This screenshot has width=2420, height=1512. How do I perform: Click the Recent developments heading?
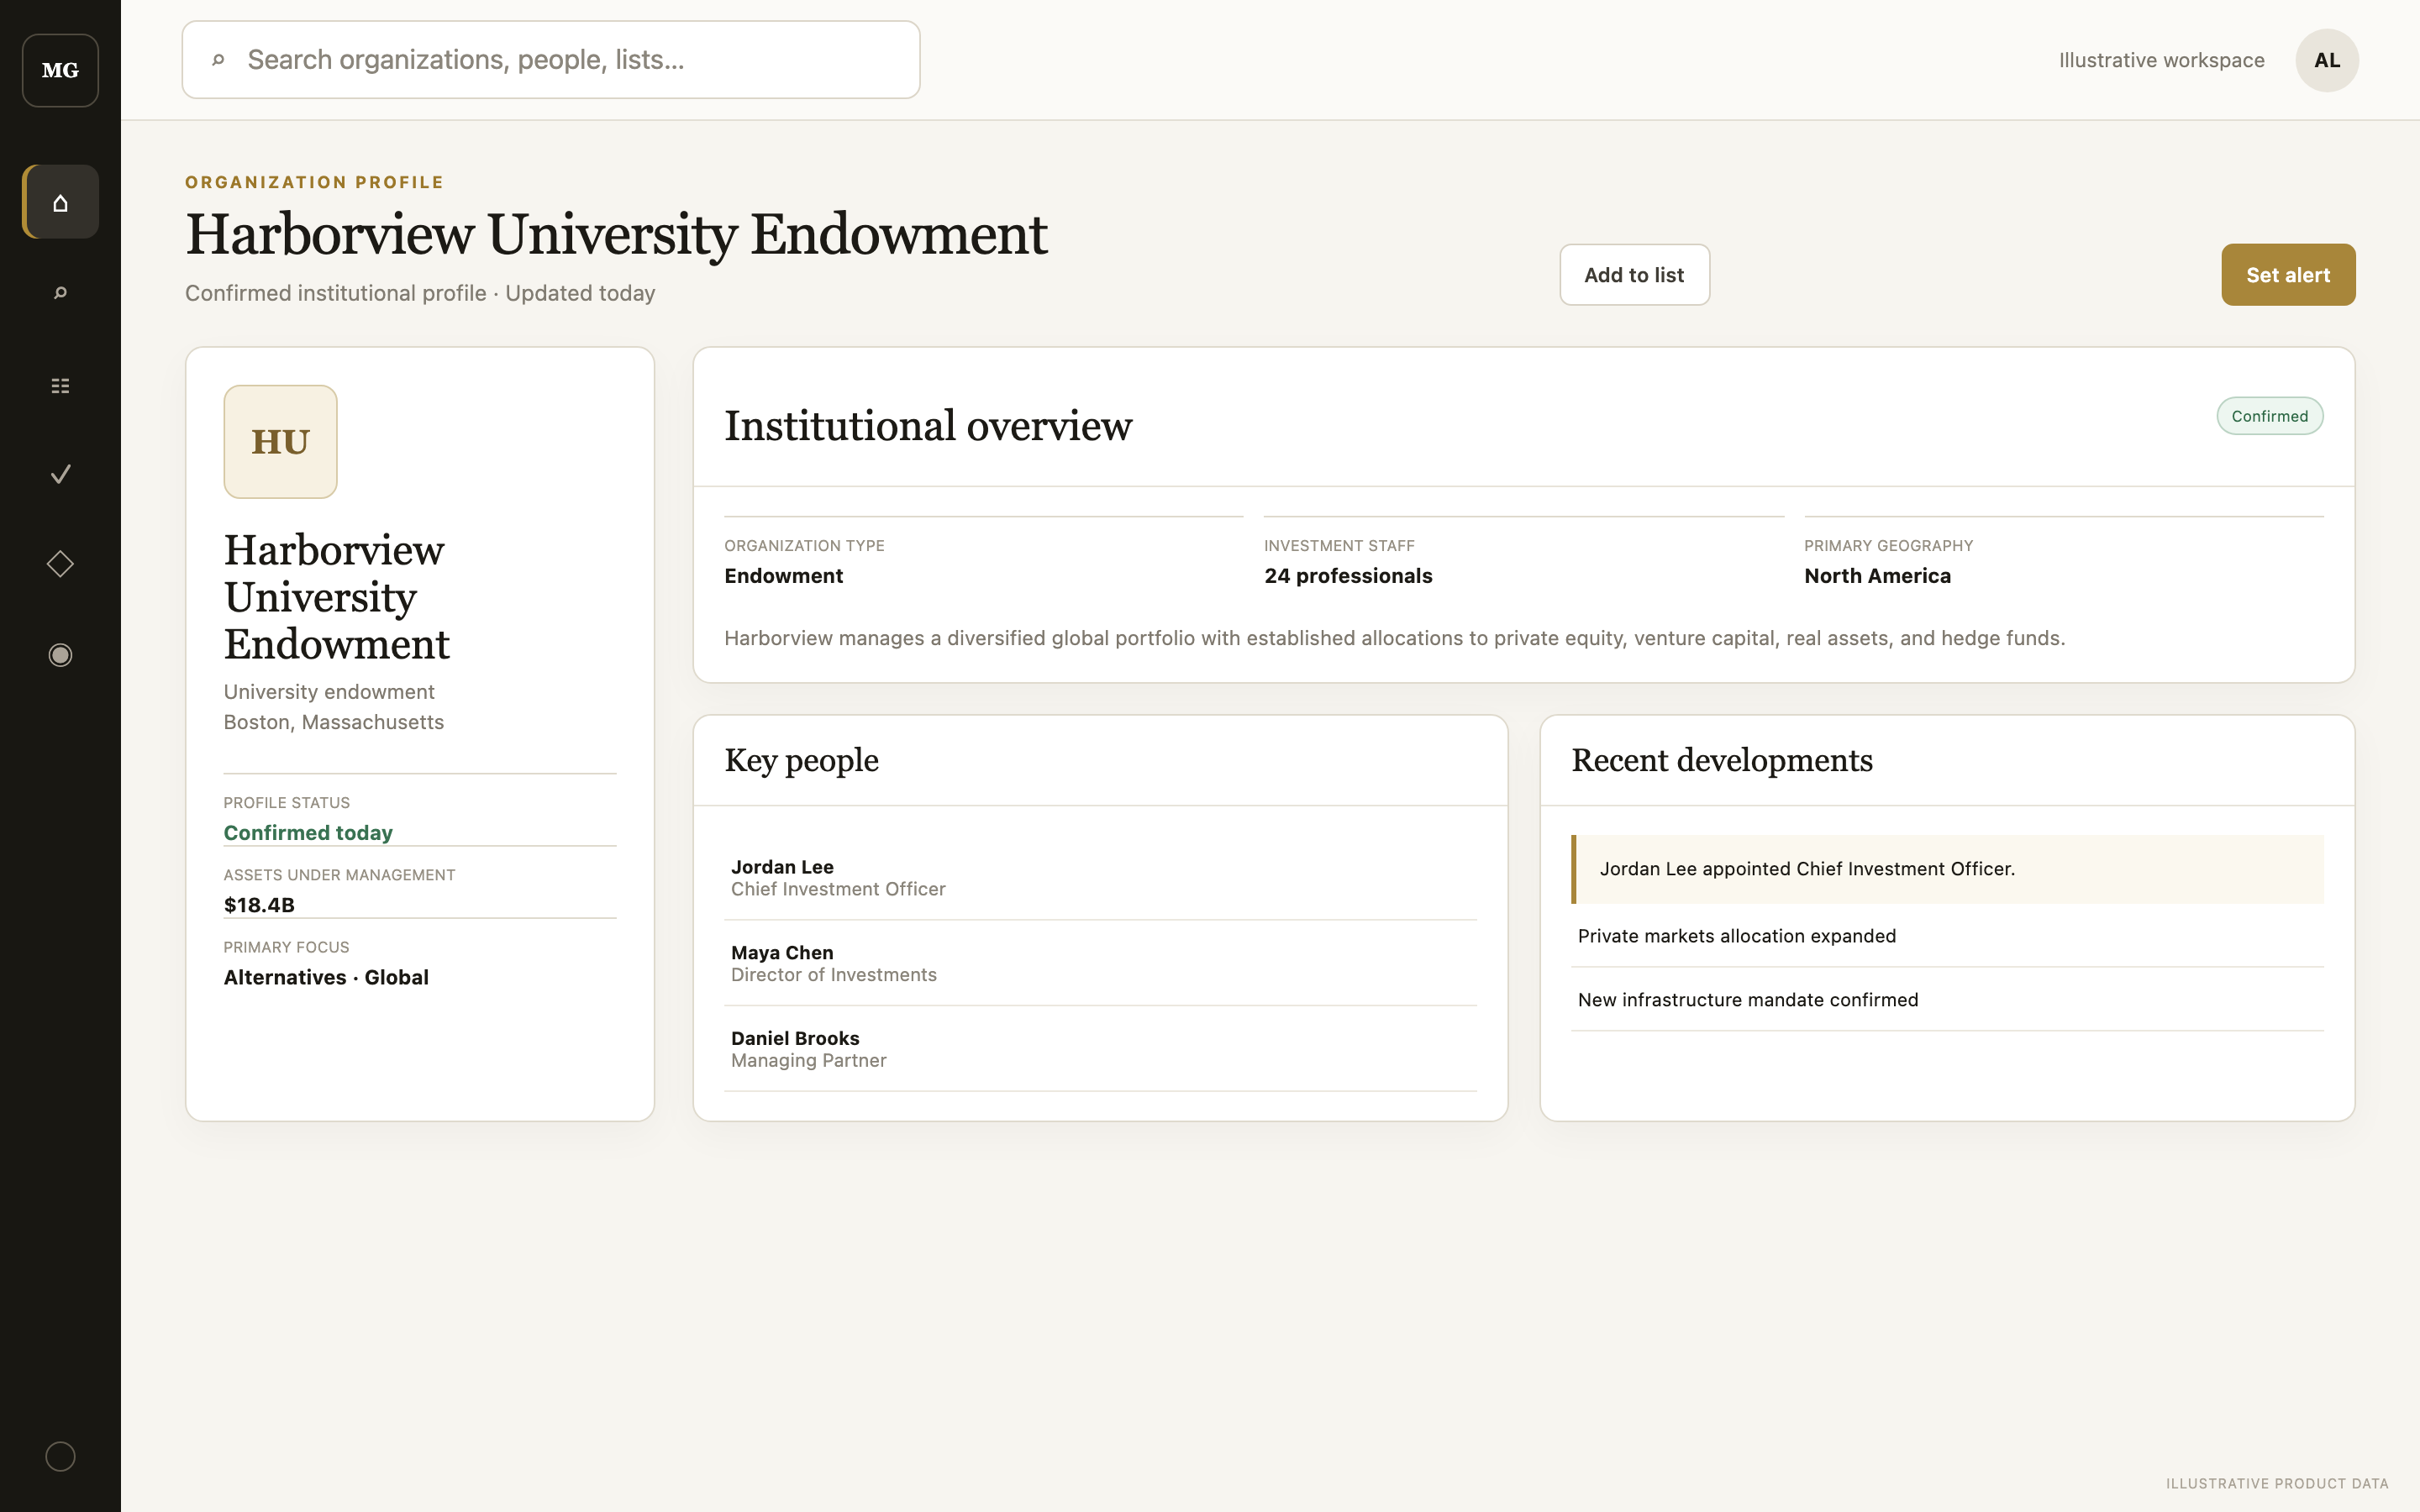point(1721,760)
